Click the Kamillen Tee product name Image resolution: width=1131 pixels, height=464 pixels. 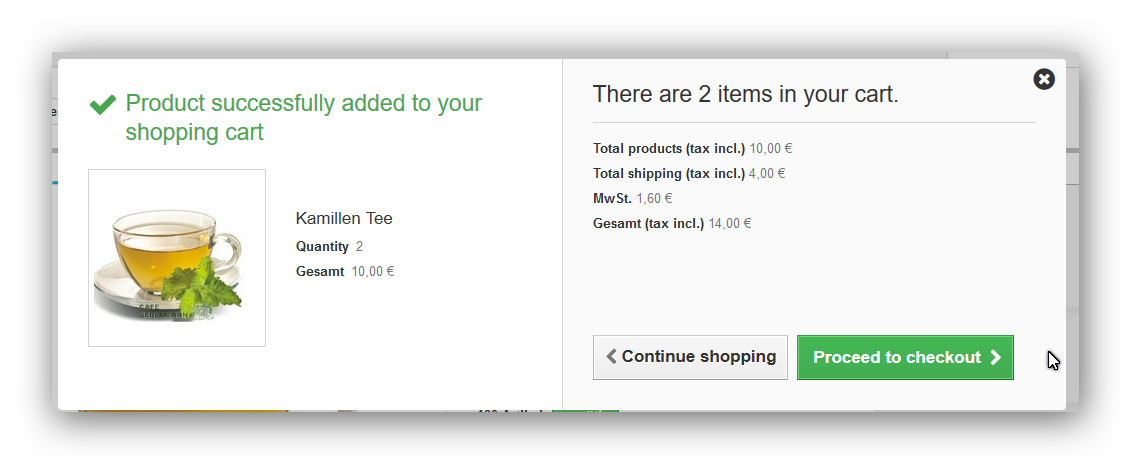344,218
